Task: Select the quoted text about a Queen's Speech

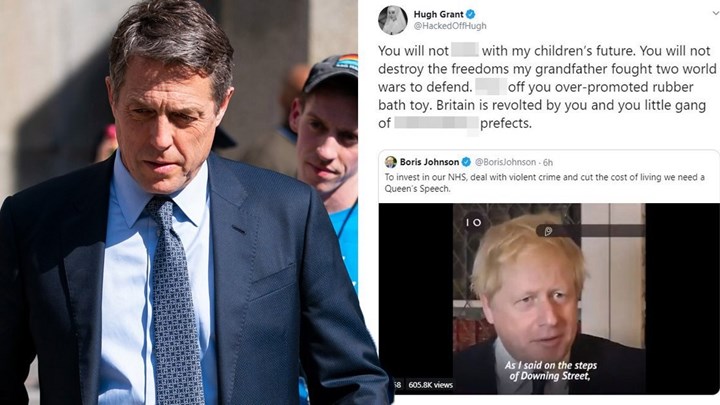Action: [x=545, y=183]
